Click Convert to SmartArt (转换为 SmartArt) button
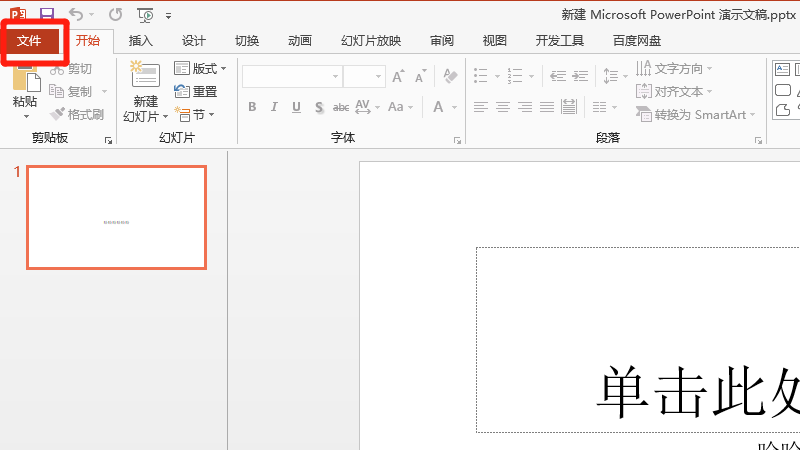Screen dimensions: 800x450 click(693, 114)
